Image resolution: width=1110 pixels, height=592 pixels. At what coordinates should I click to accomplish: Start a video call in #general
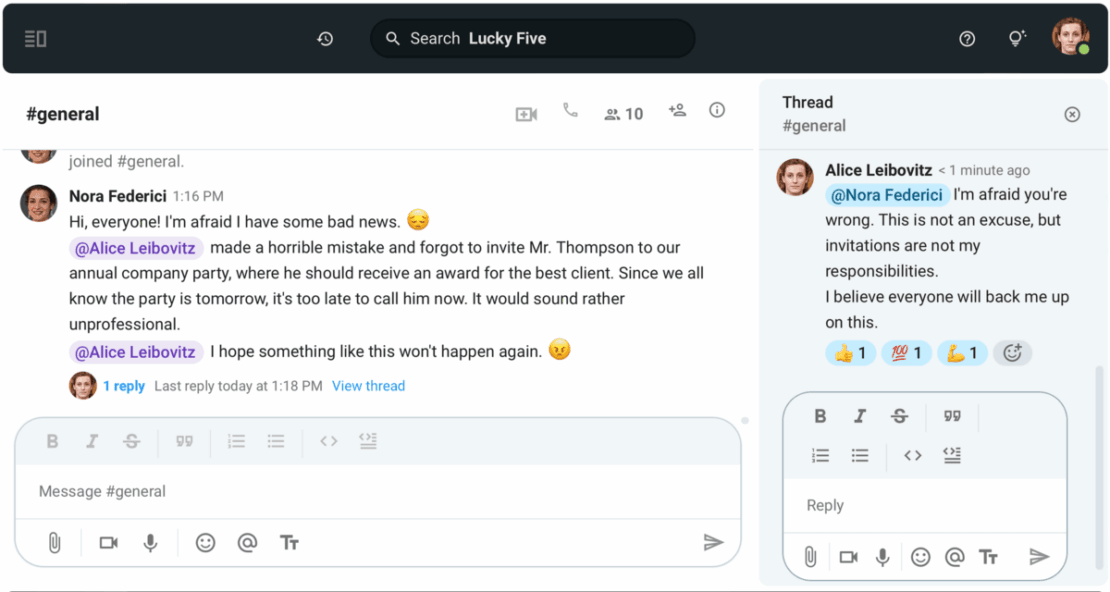point(526,114)
